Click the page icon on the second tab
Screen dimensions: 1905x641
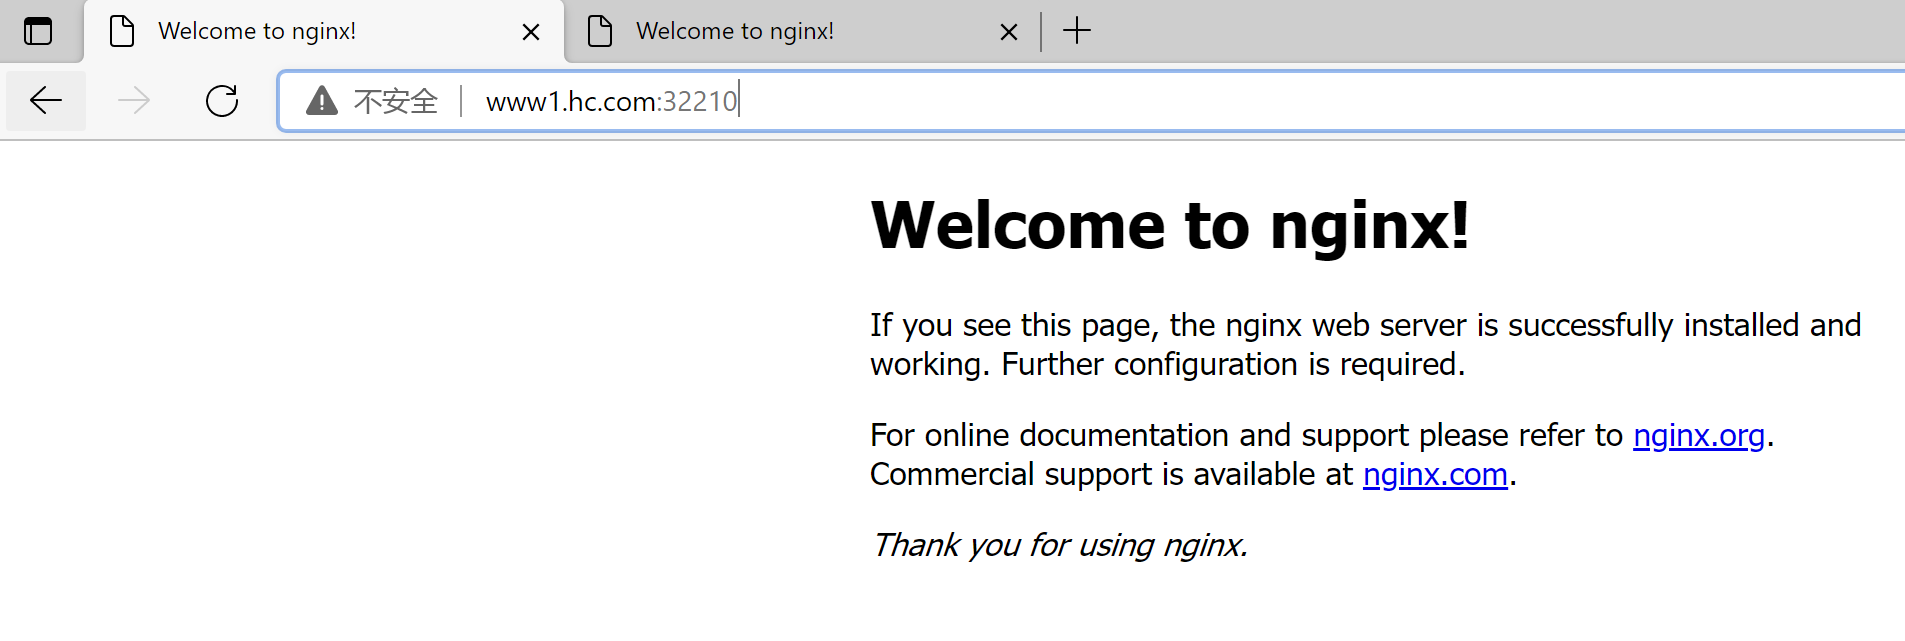[x=600, y=31]
